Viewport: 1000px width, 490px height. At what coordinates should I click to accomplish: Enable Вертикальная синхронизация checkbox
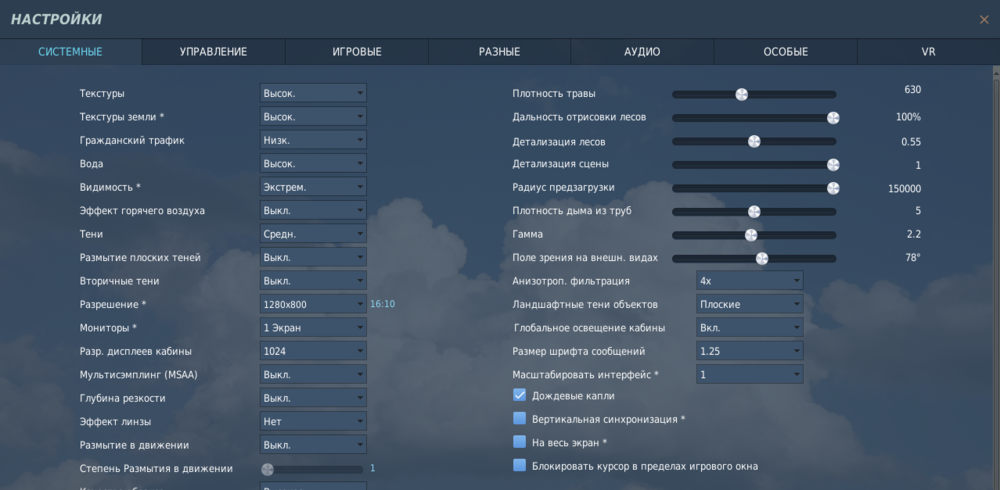[x=519, y=419]
